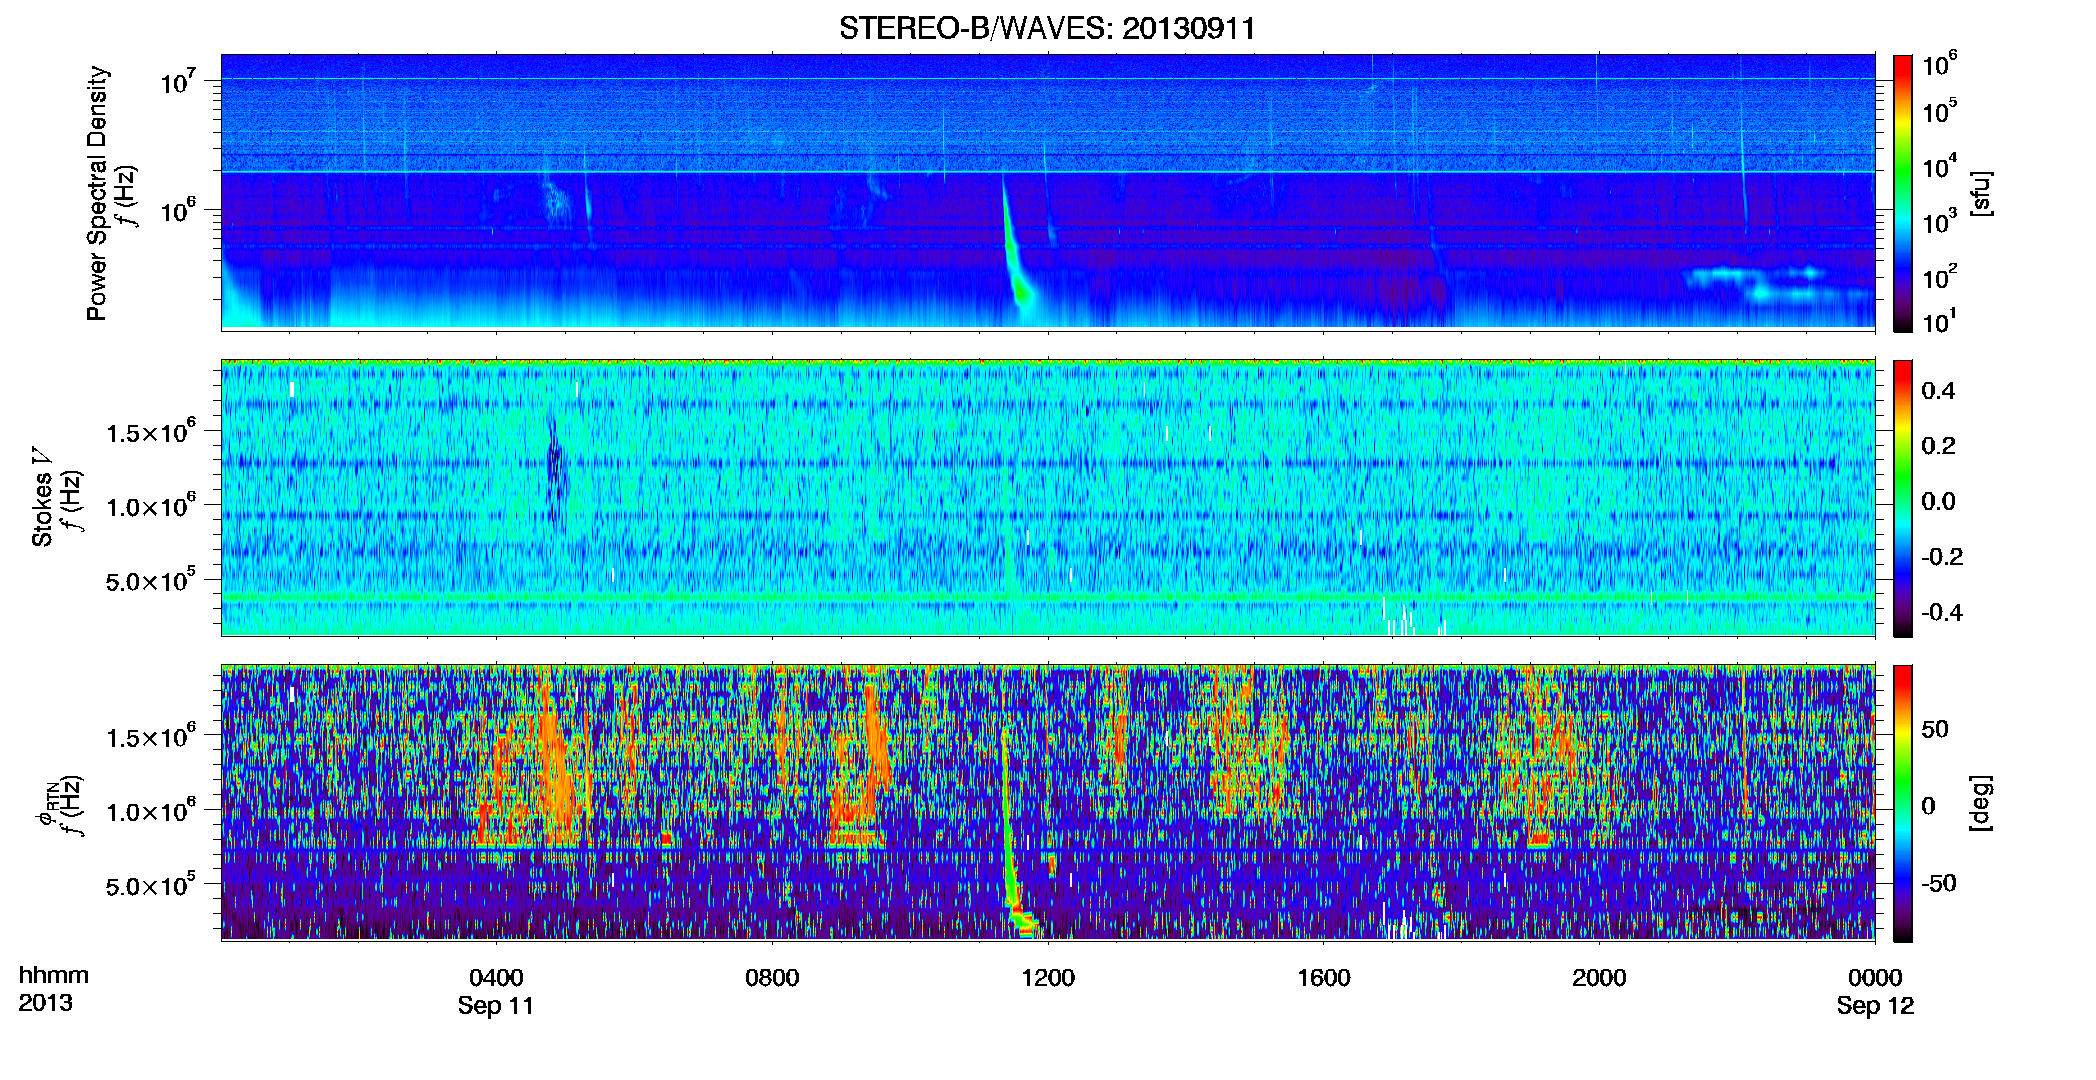Click the hhmm time format label

point(54,976)
